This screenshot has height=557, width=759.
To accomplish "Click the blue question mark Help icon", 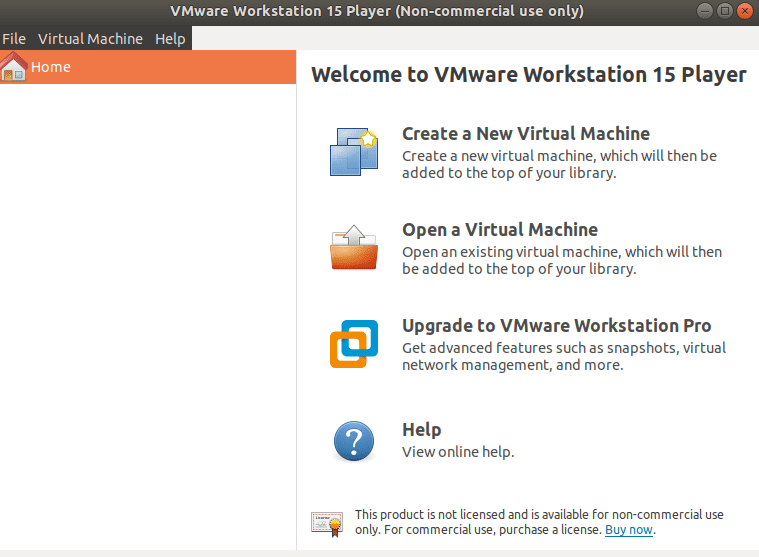I will pos(354,441).
